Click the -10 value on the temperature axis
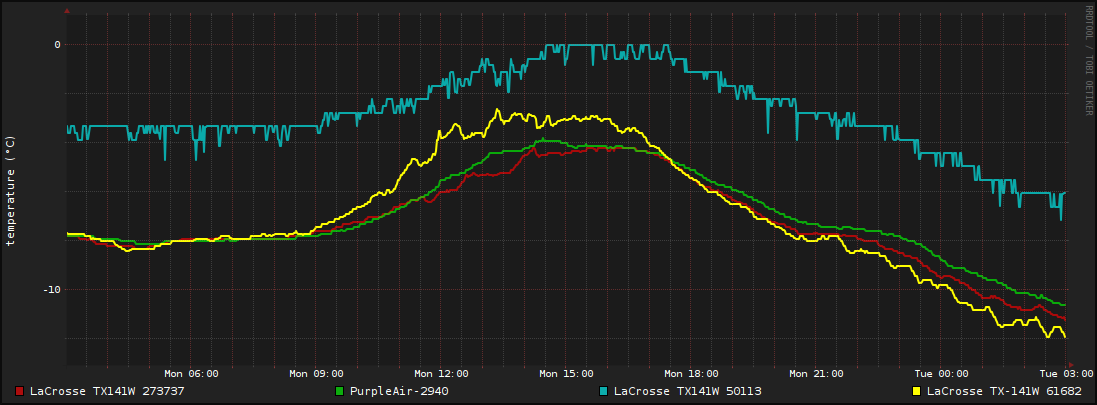 52,290
